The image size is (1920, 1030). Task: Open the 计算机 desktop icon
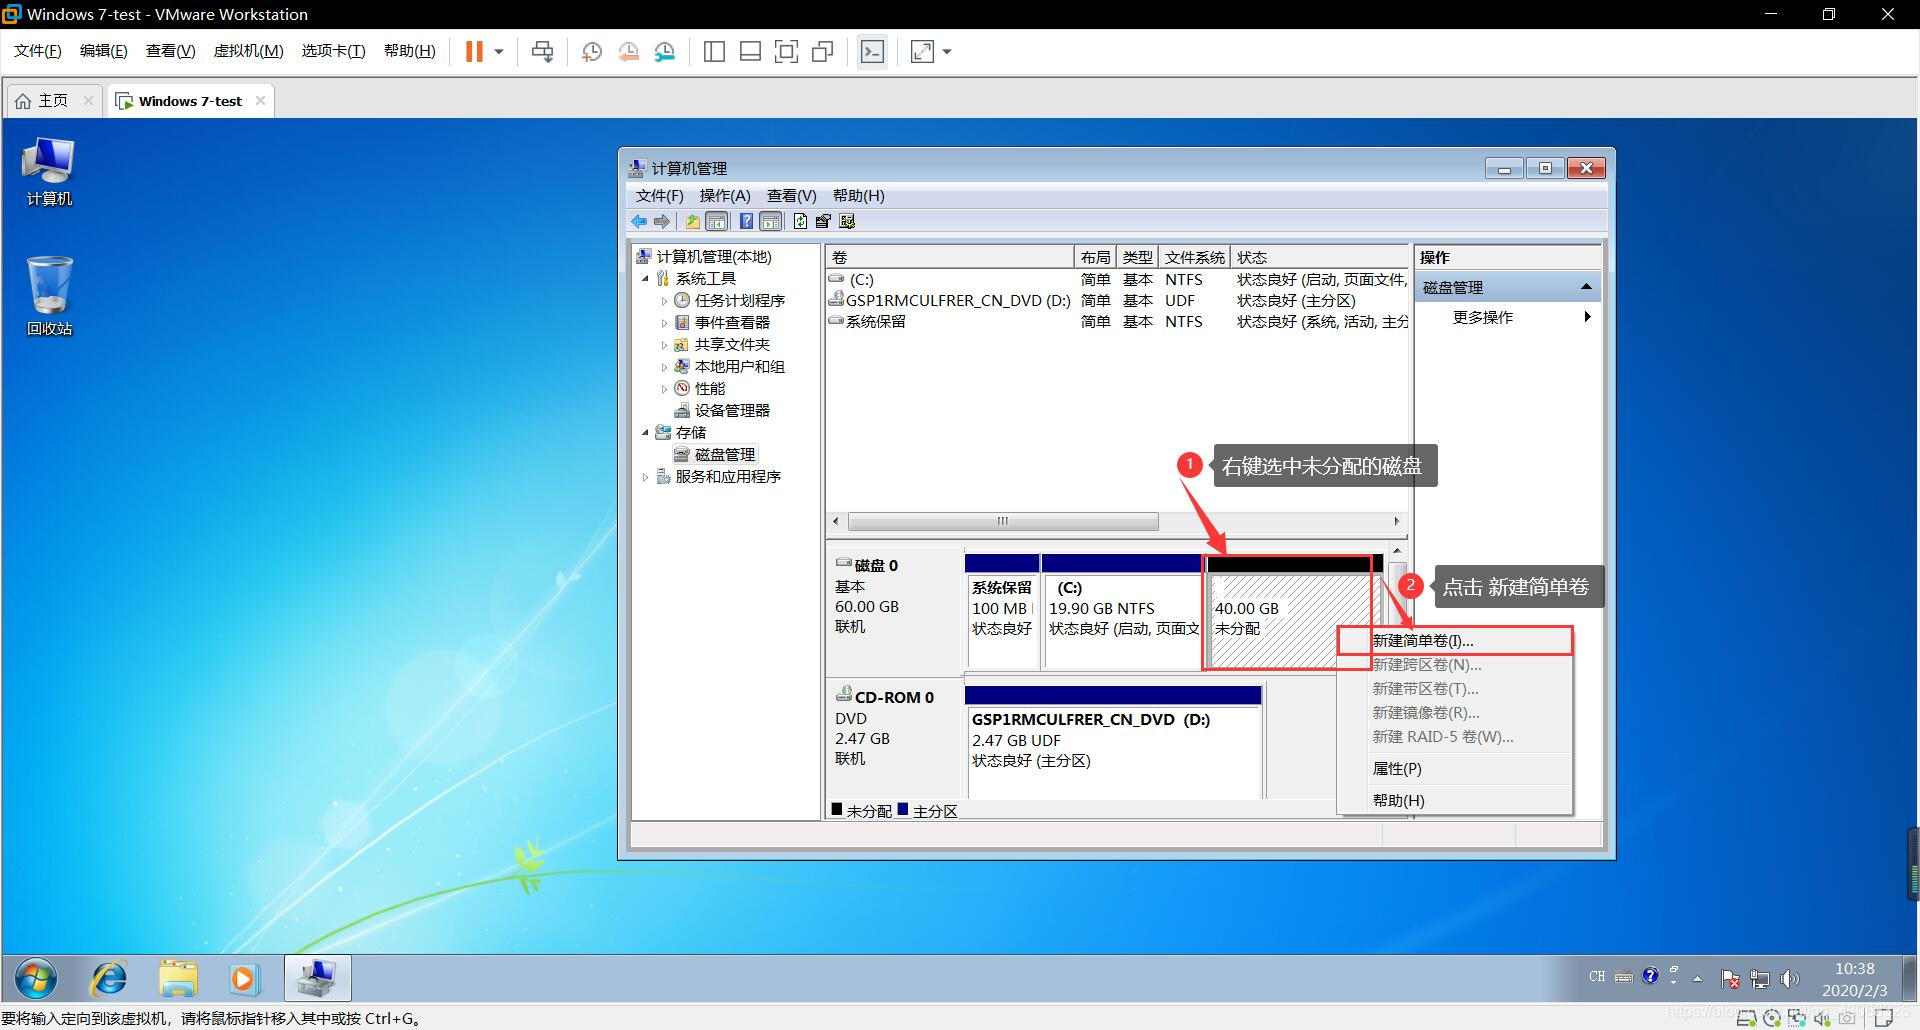49,171
